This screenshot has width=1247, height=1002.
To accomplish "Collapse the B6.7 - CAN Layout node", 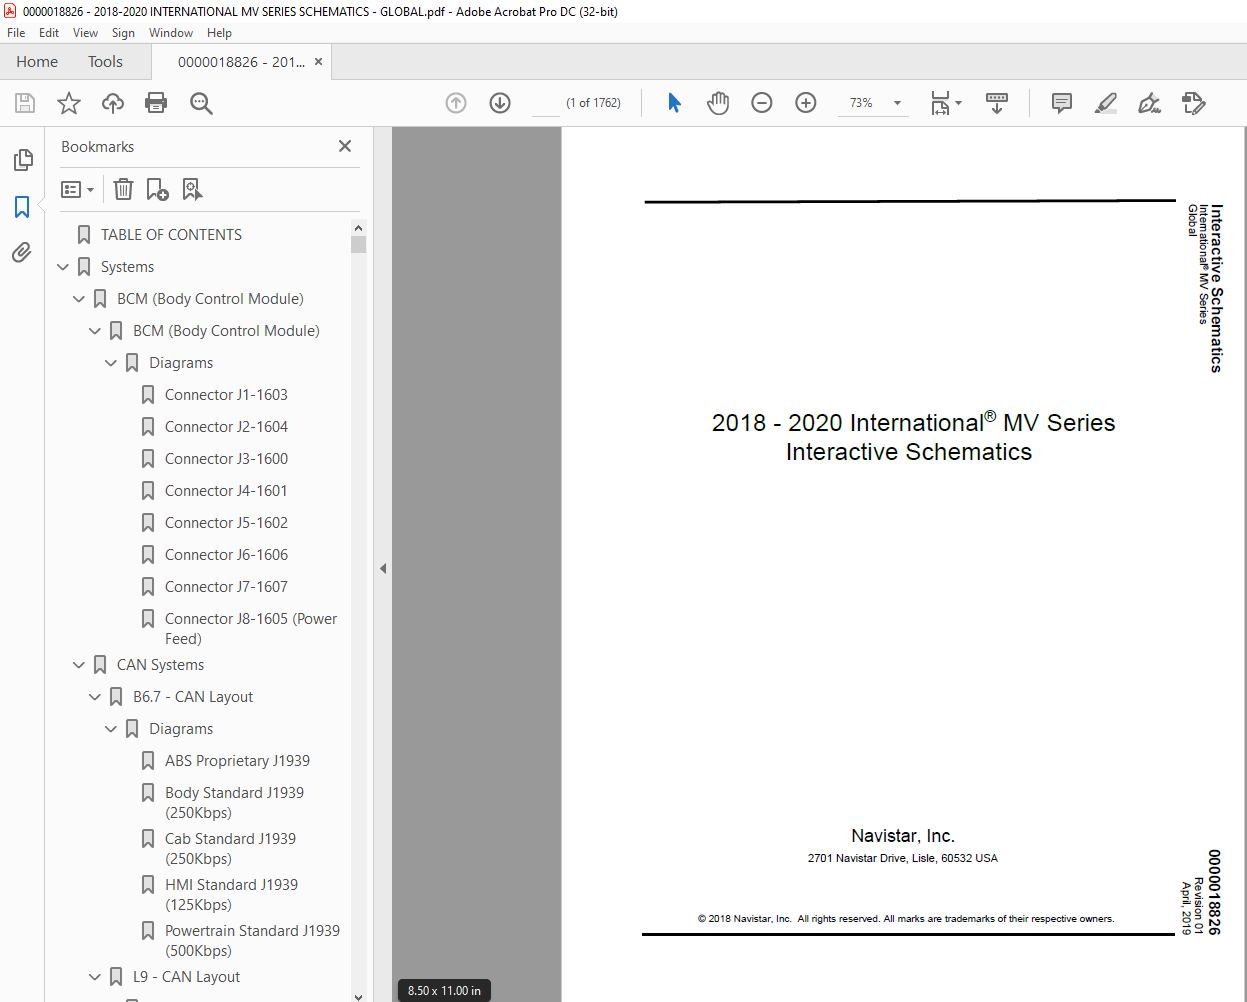I will point(95,697).
